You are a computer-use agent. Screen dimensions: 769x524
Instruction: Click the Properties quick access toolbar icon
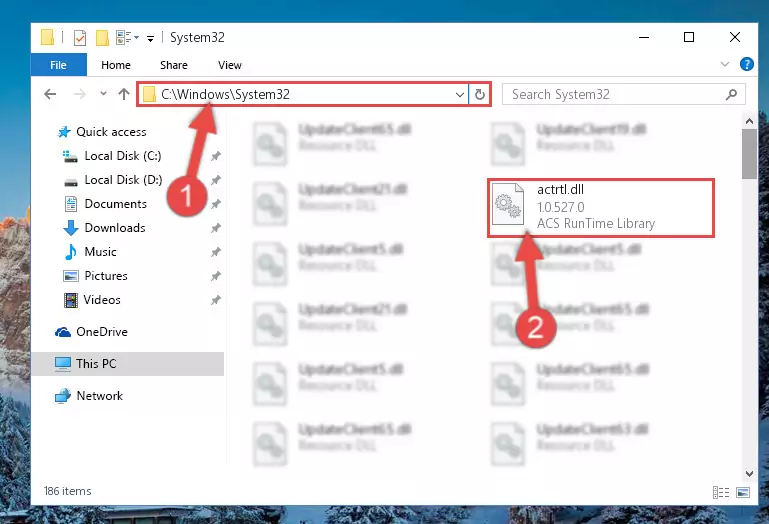(x=79, y=37)
